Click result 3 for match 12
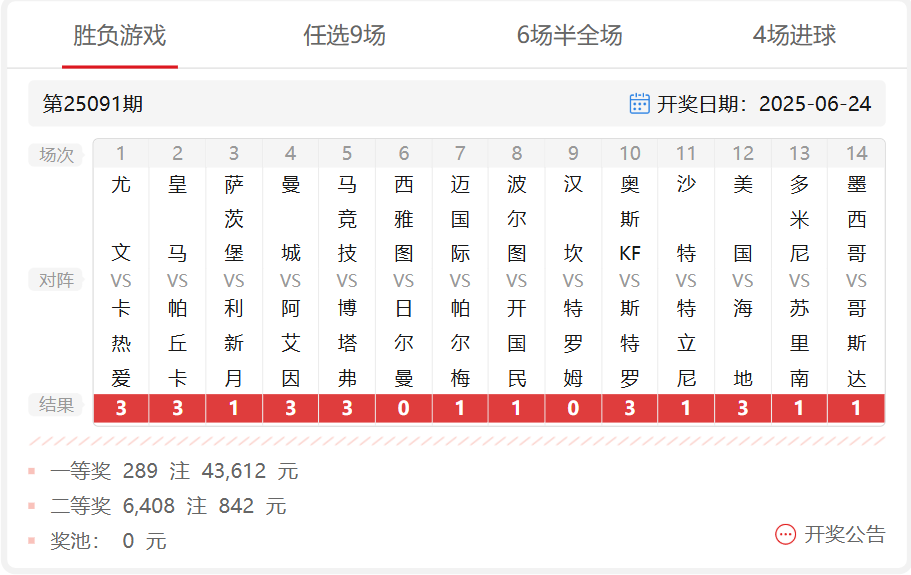This screenshot has width=911, height=575. point(743,408)
